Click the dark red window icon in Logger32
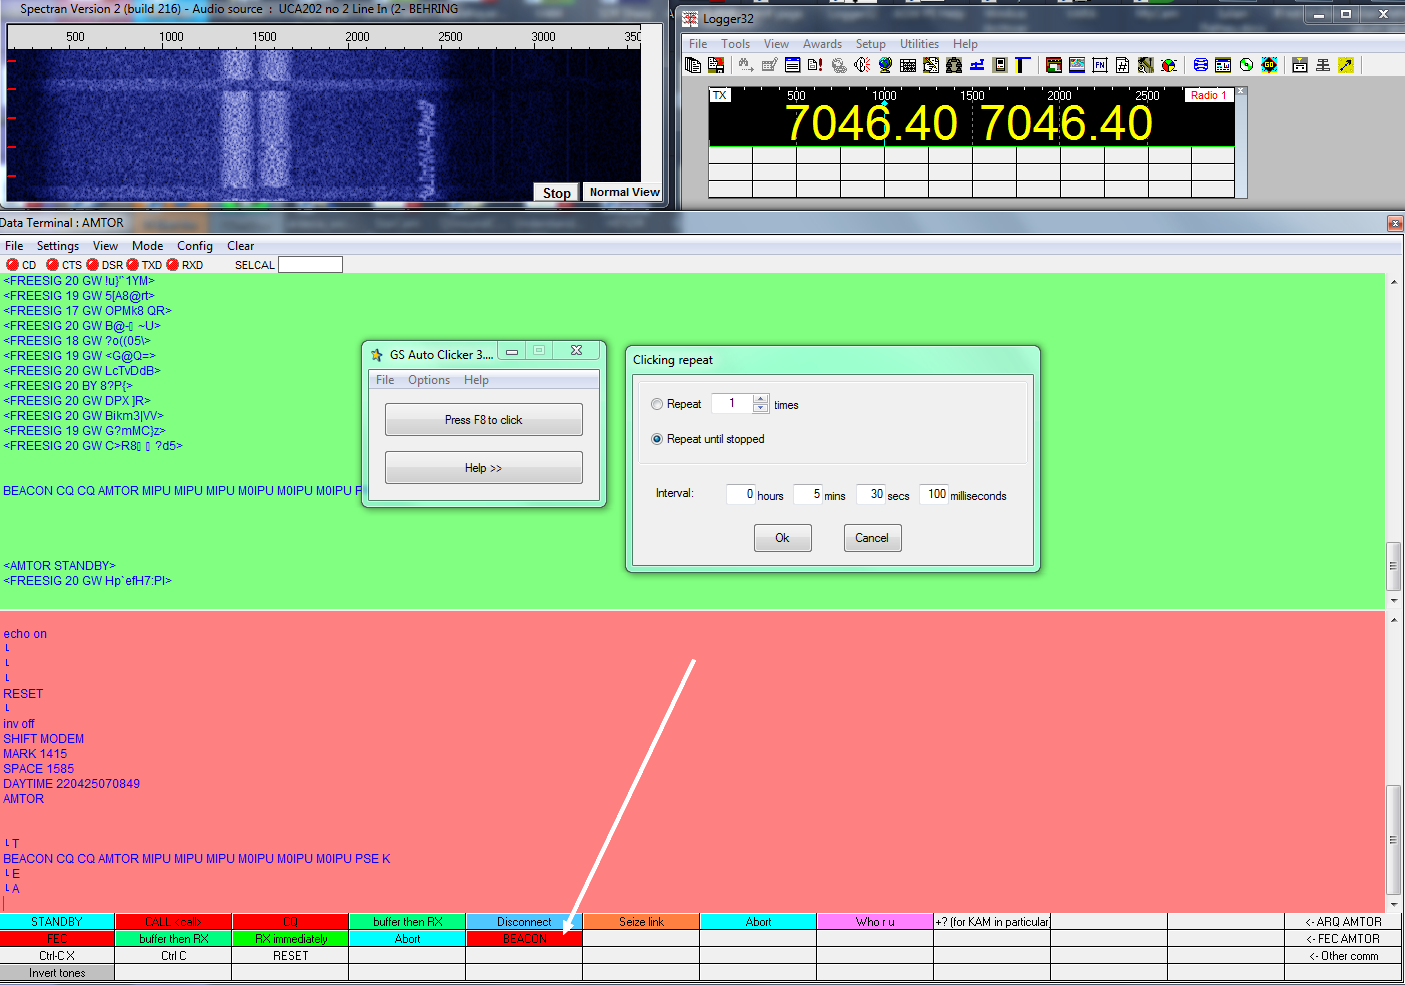This screenshot has height=985, width=1405. click(1054, 65)
